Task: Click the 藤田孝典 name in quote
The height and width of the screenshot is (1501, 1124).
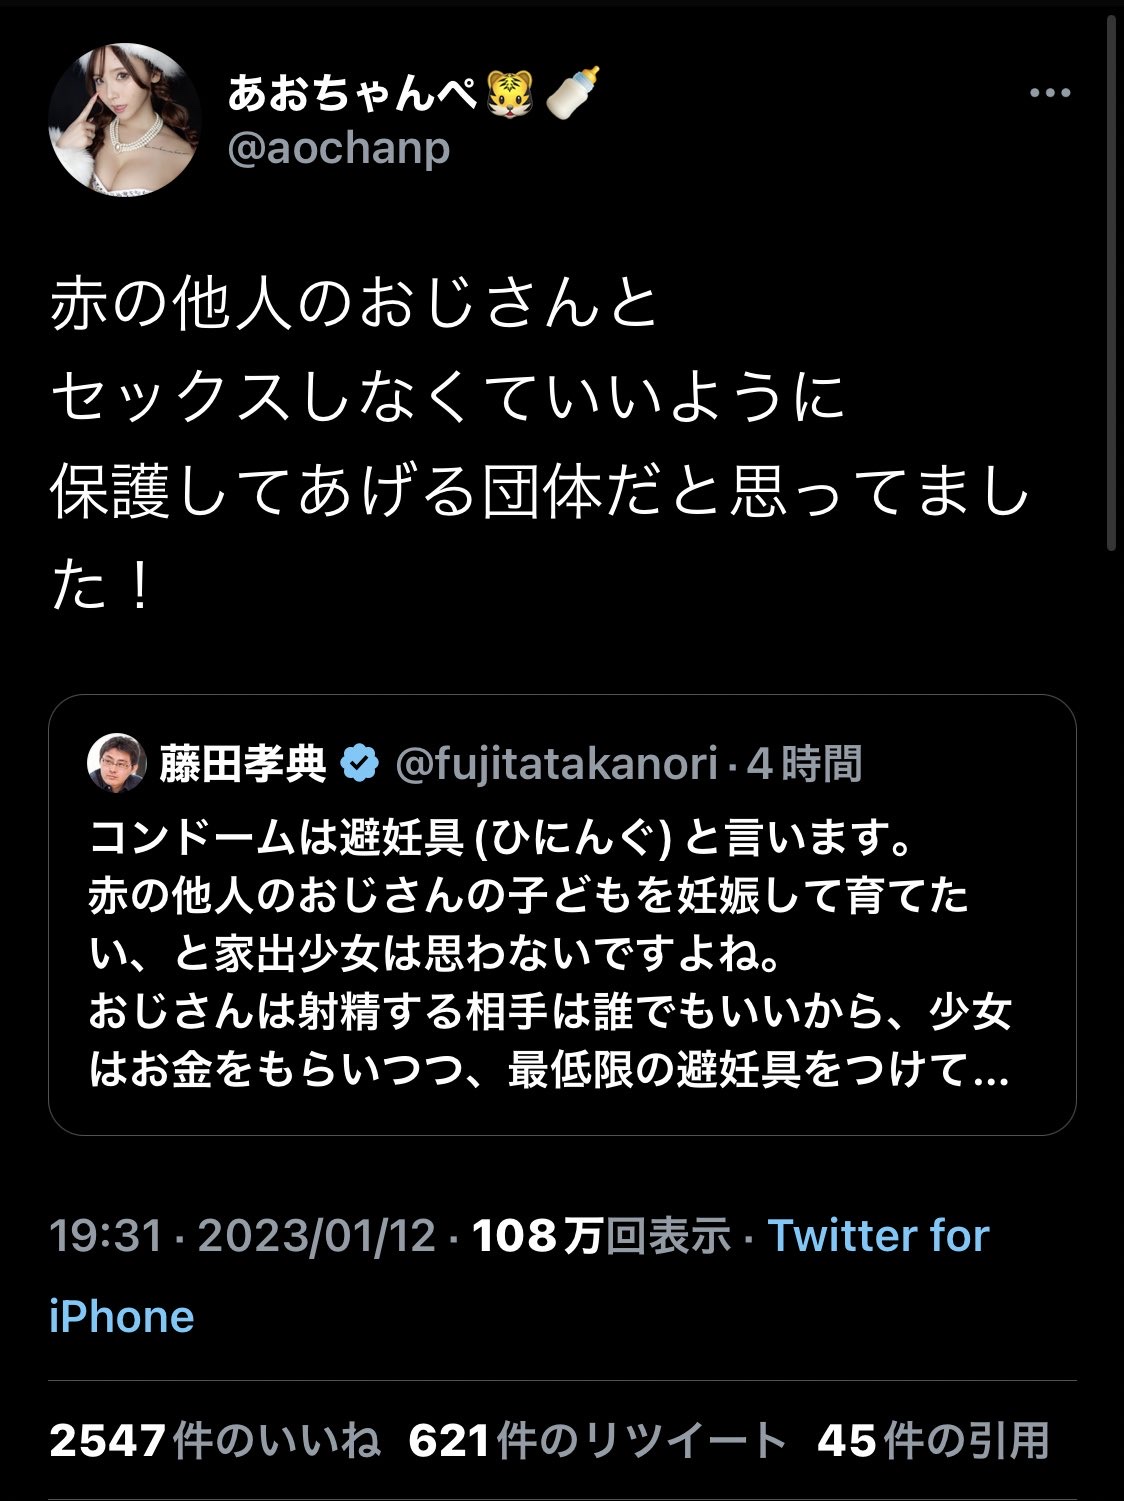Action: click(x=243, y=764)
